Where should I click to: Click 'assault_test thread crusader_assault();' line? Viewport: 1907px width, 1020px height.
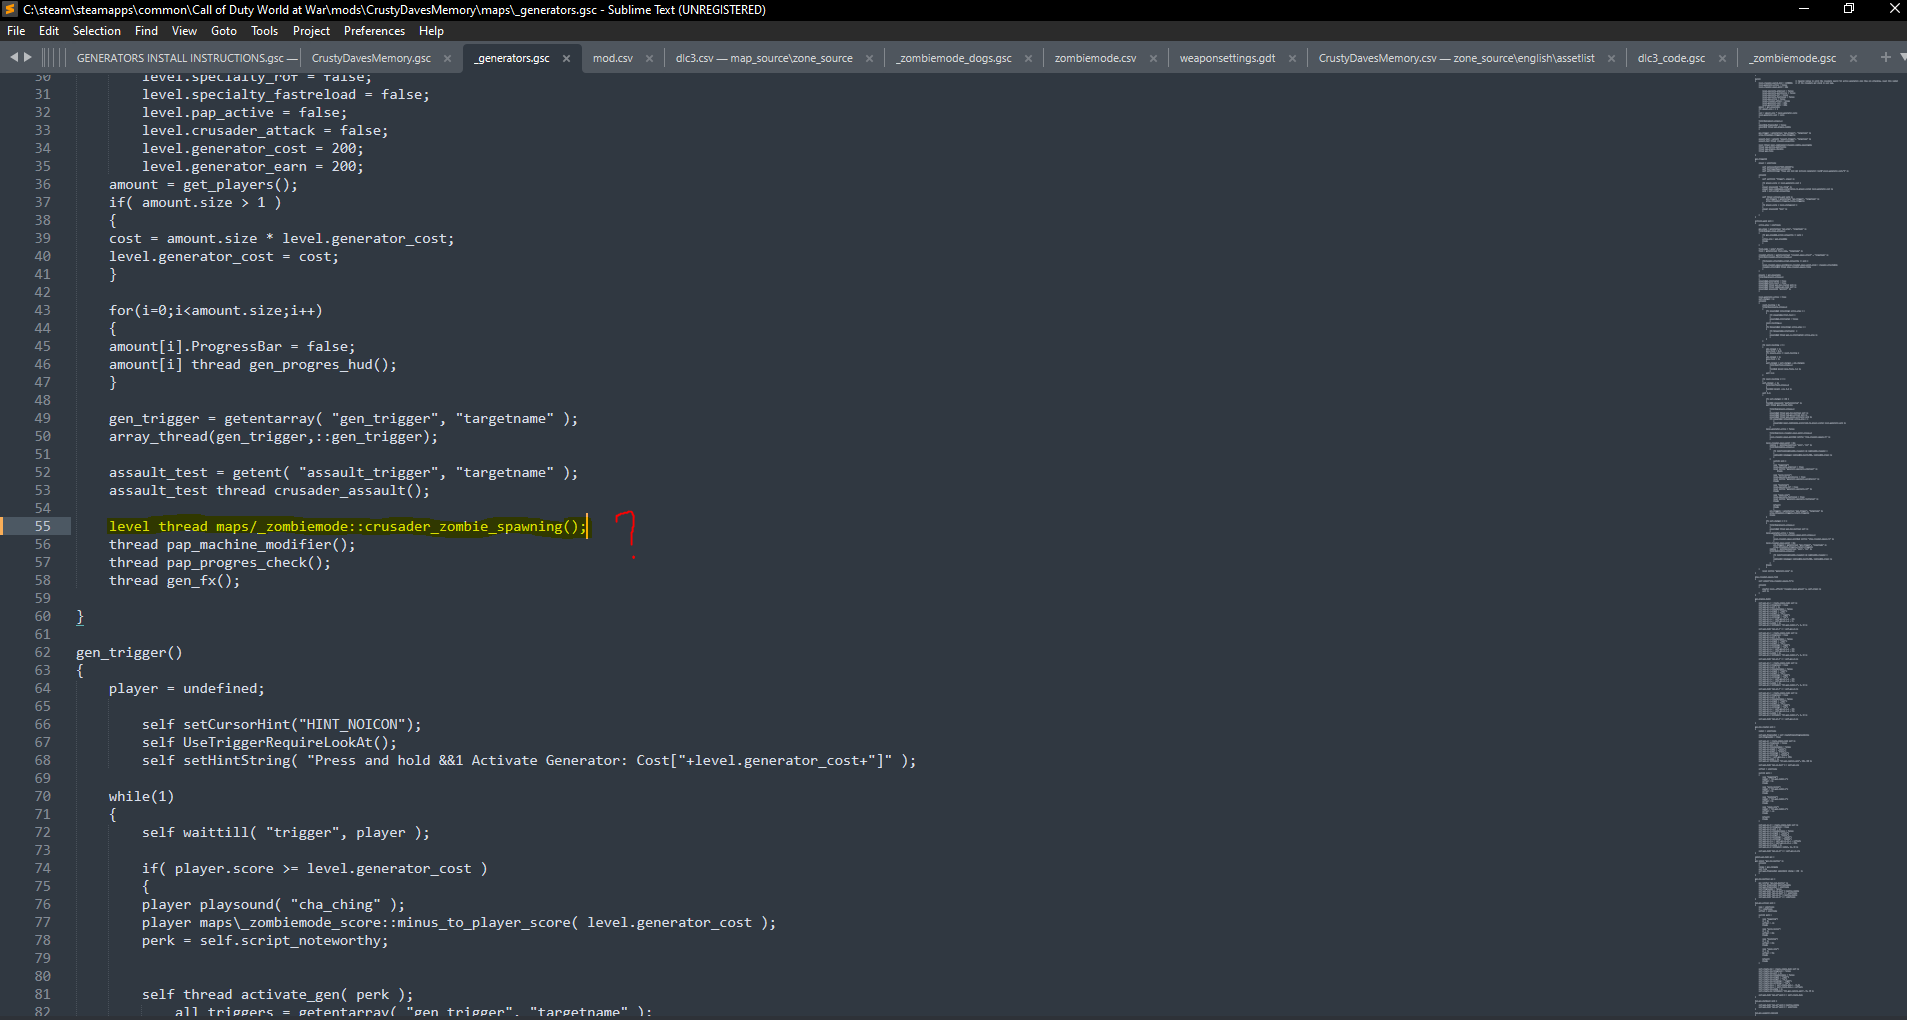click(269, 490)
